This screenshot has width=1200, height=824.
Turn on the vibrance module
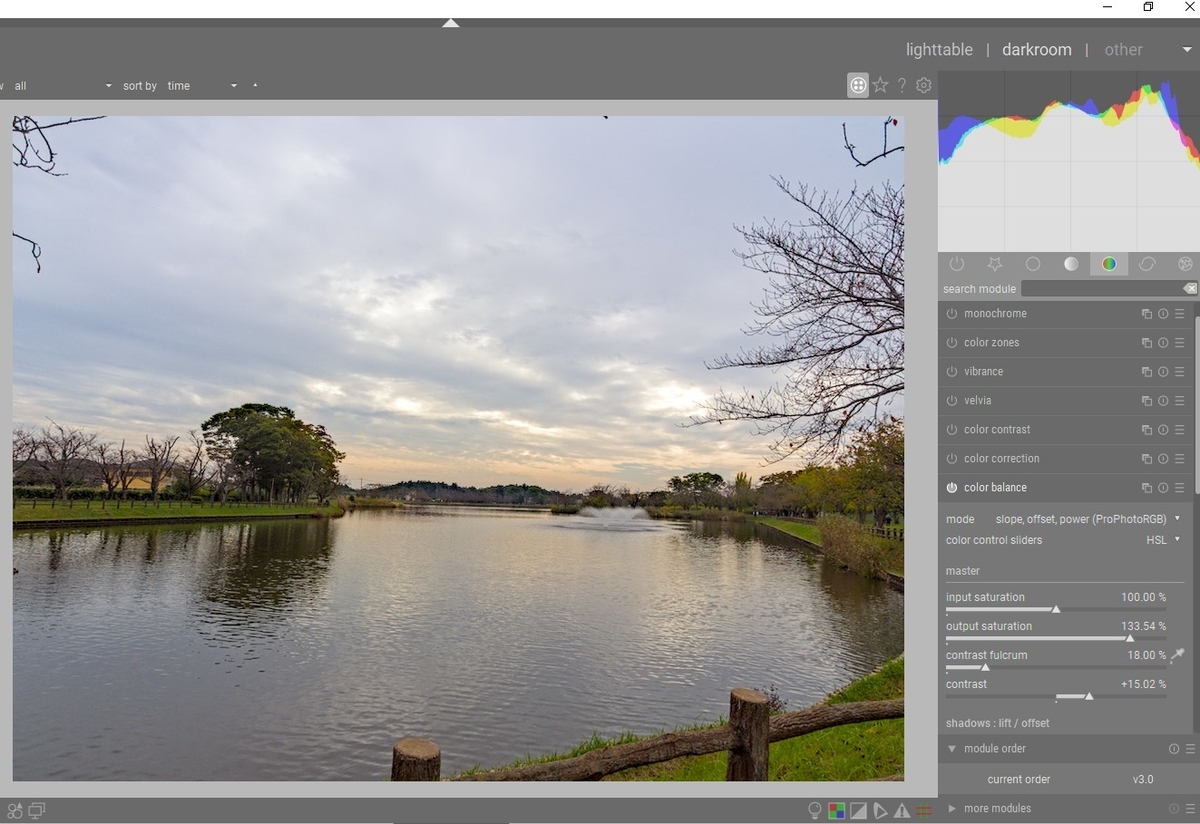click(x=952, y=372)
